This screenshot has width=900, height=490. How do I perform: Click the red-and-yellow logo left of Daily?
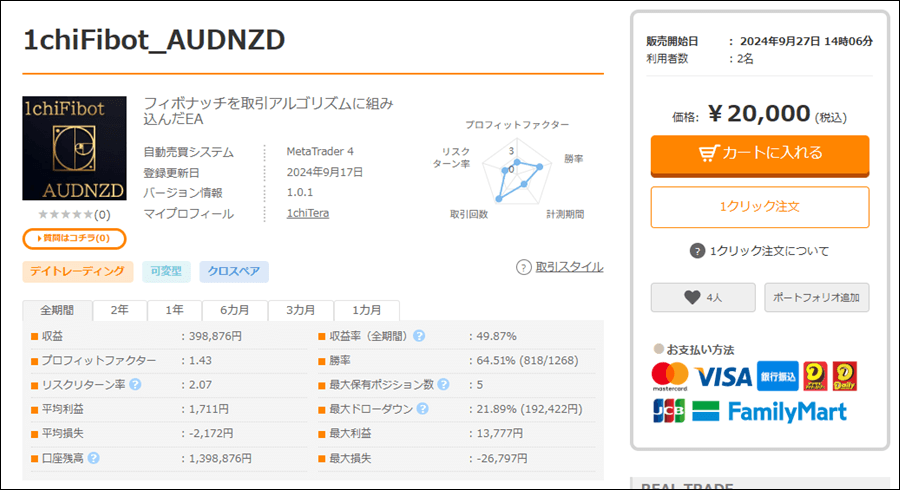815,376
